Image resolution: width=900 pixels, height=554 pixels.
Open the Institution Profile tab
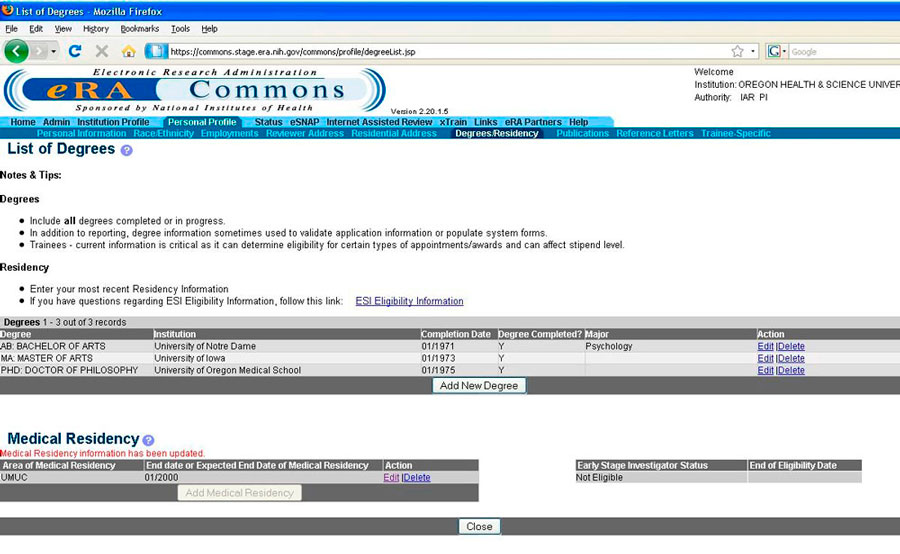pyautogui.click(x=113, y=122)
